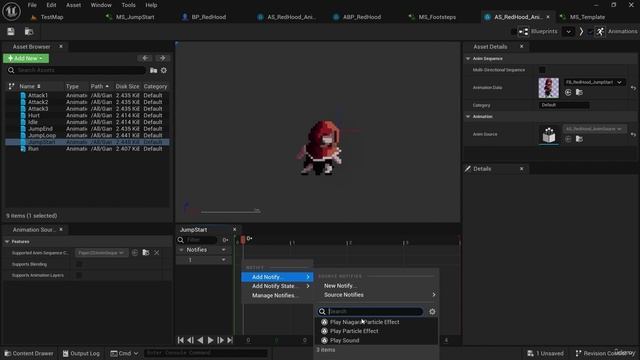Collapse the Features section

point(7,242)
